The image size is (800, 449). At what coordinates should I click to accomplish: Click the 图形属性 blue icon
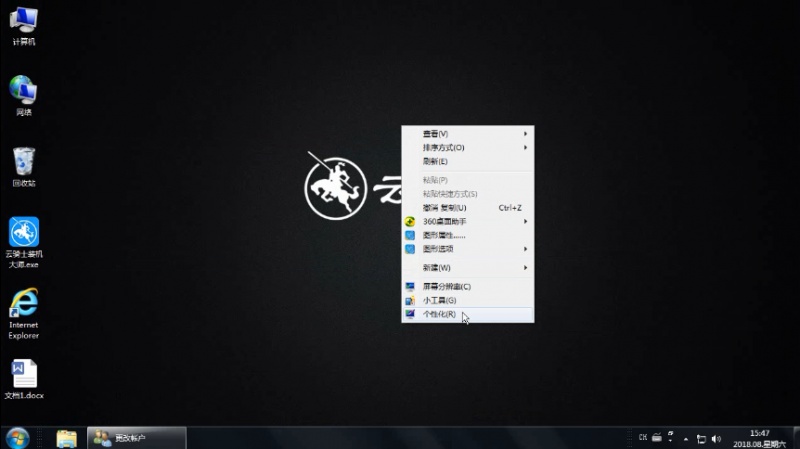click(x=410, y=235)
